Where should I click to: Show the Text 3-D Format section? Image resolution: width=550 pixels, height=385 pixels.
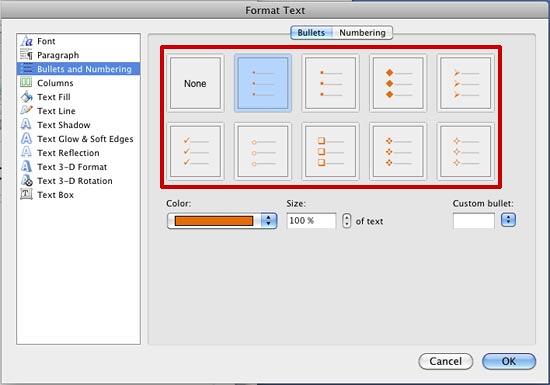point(72,167)
